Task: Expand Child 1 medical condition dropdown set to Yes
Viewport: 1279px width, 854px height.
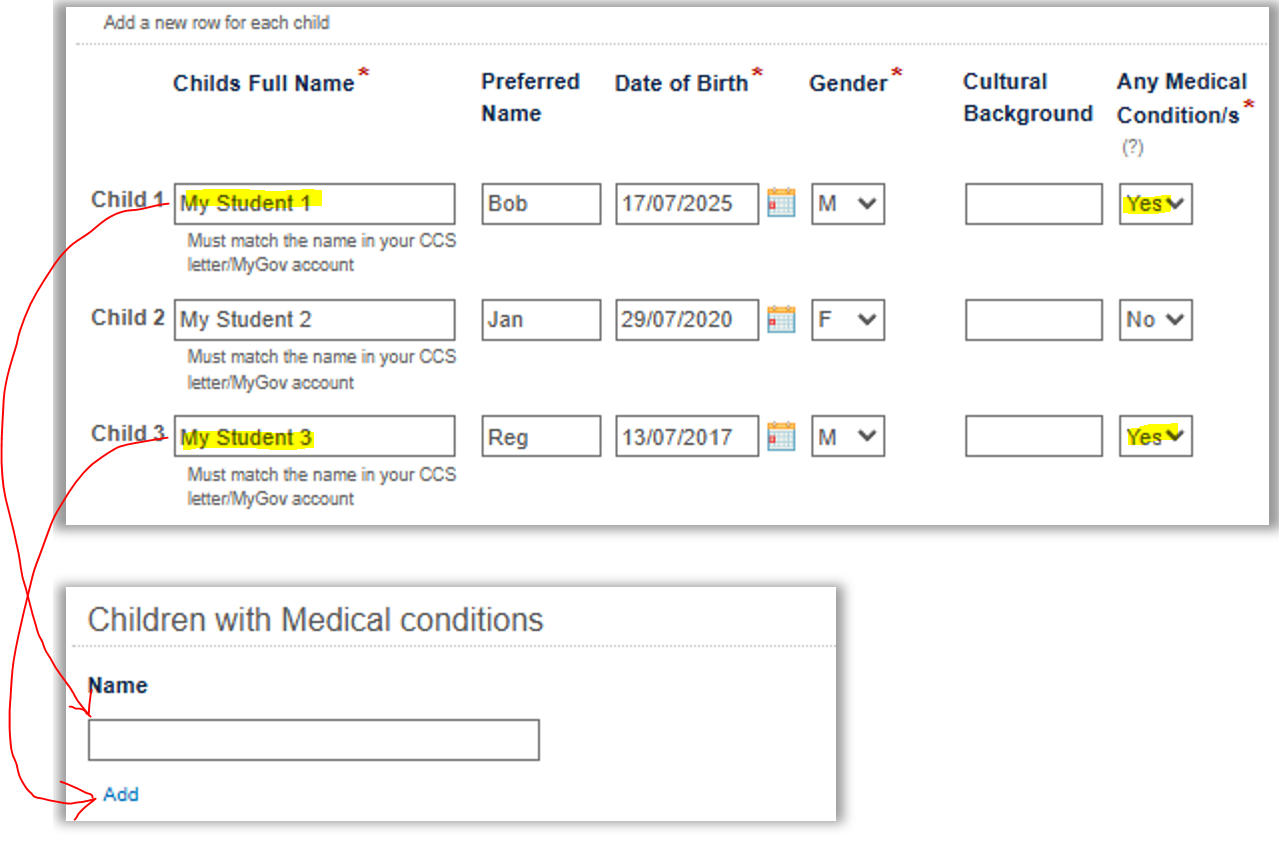Action: (x=1156, y=204)
